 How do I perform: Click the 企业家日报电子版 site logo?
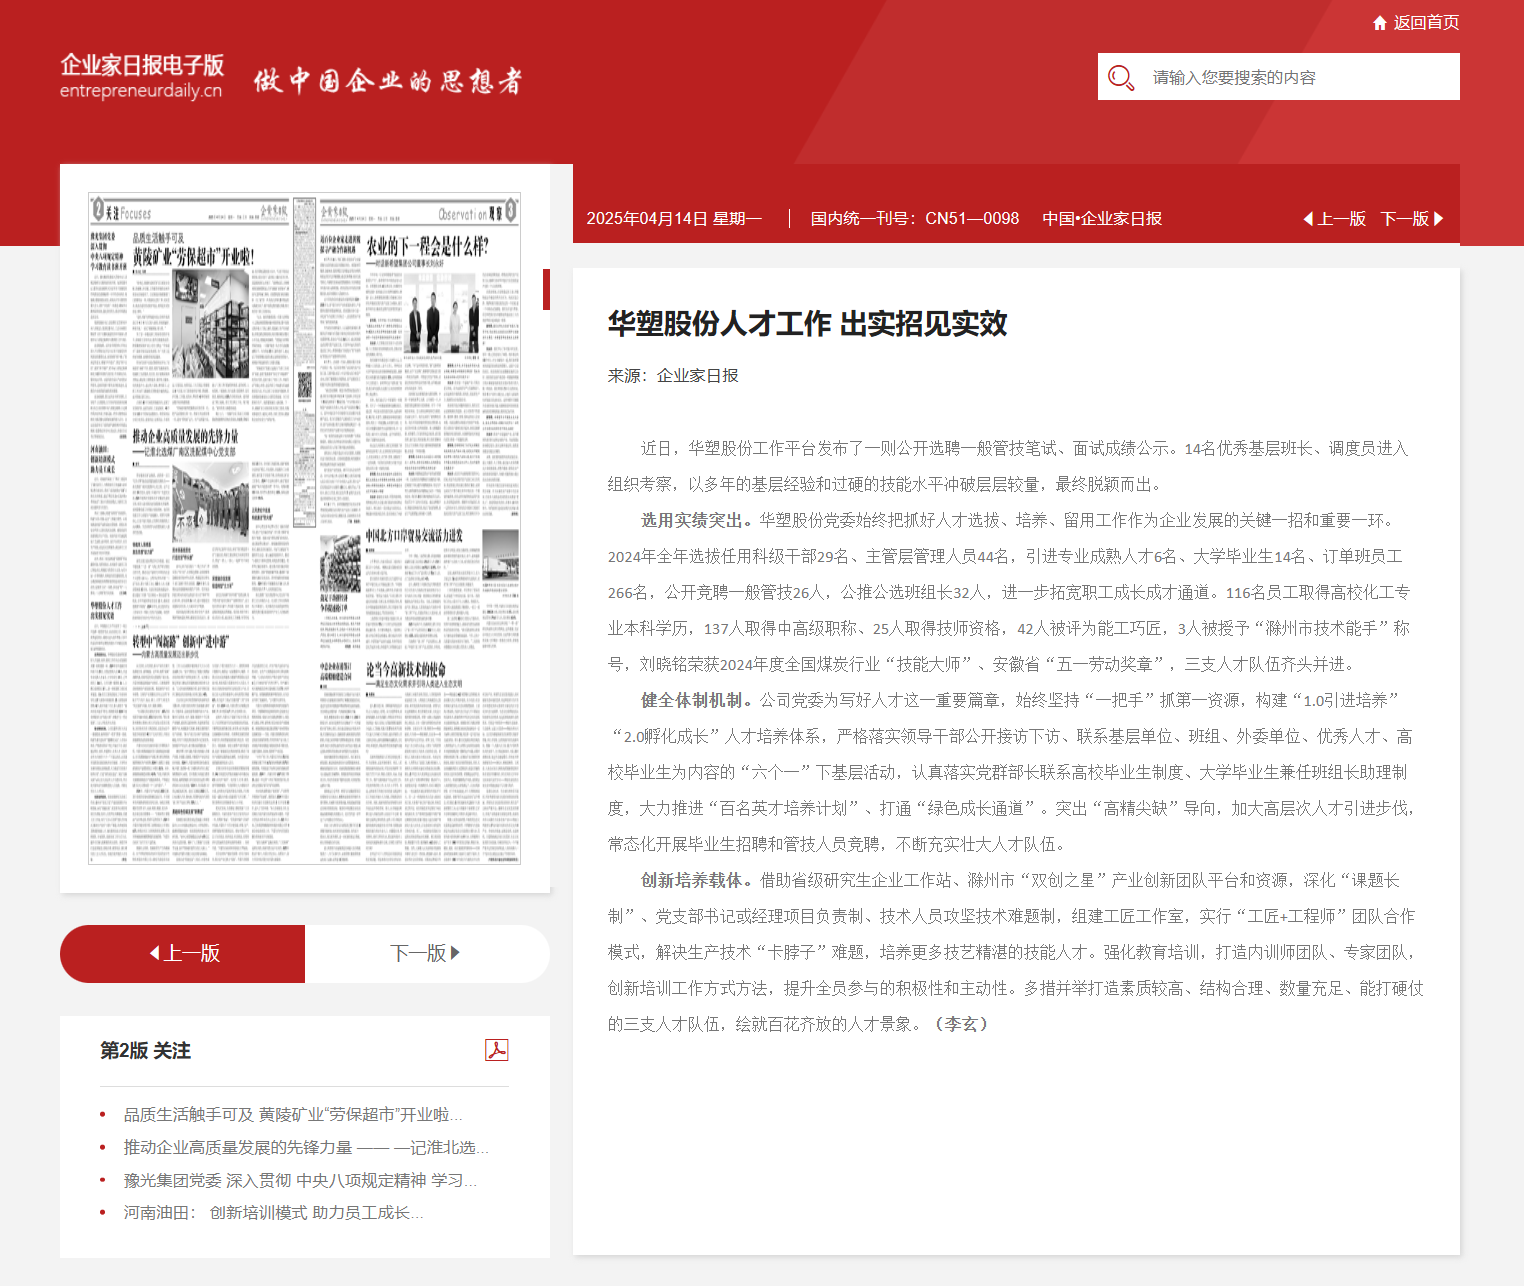pyautogui.click(x=141, y=77)
